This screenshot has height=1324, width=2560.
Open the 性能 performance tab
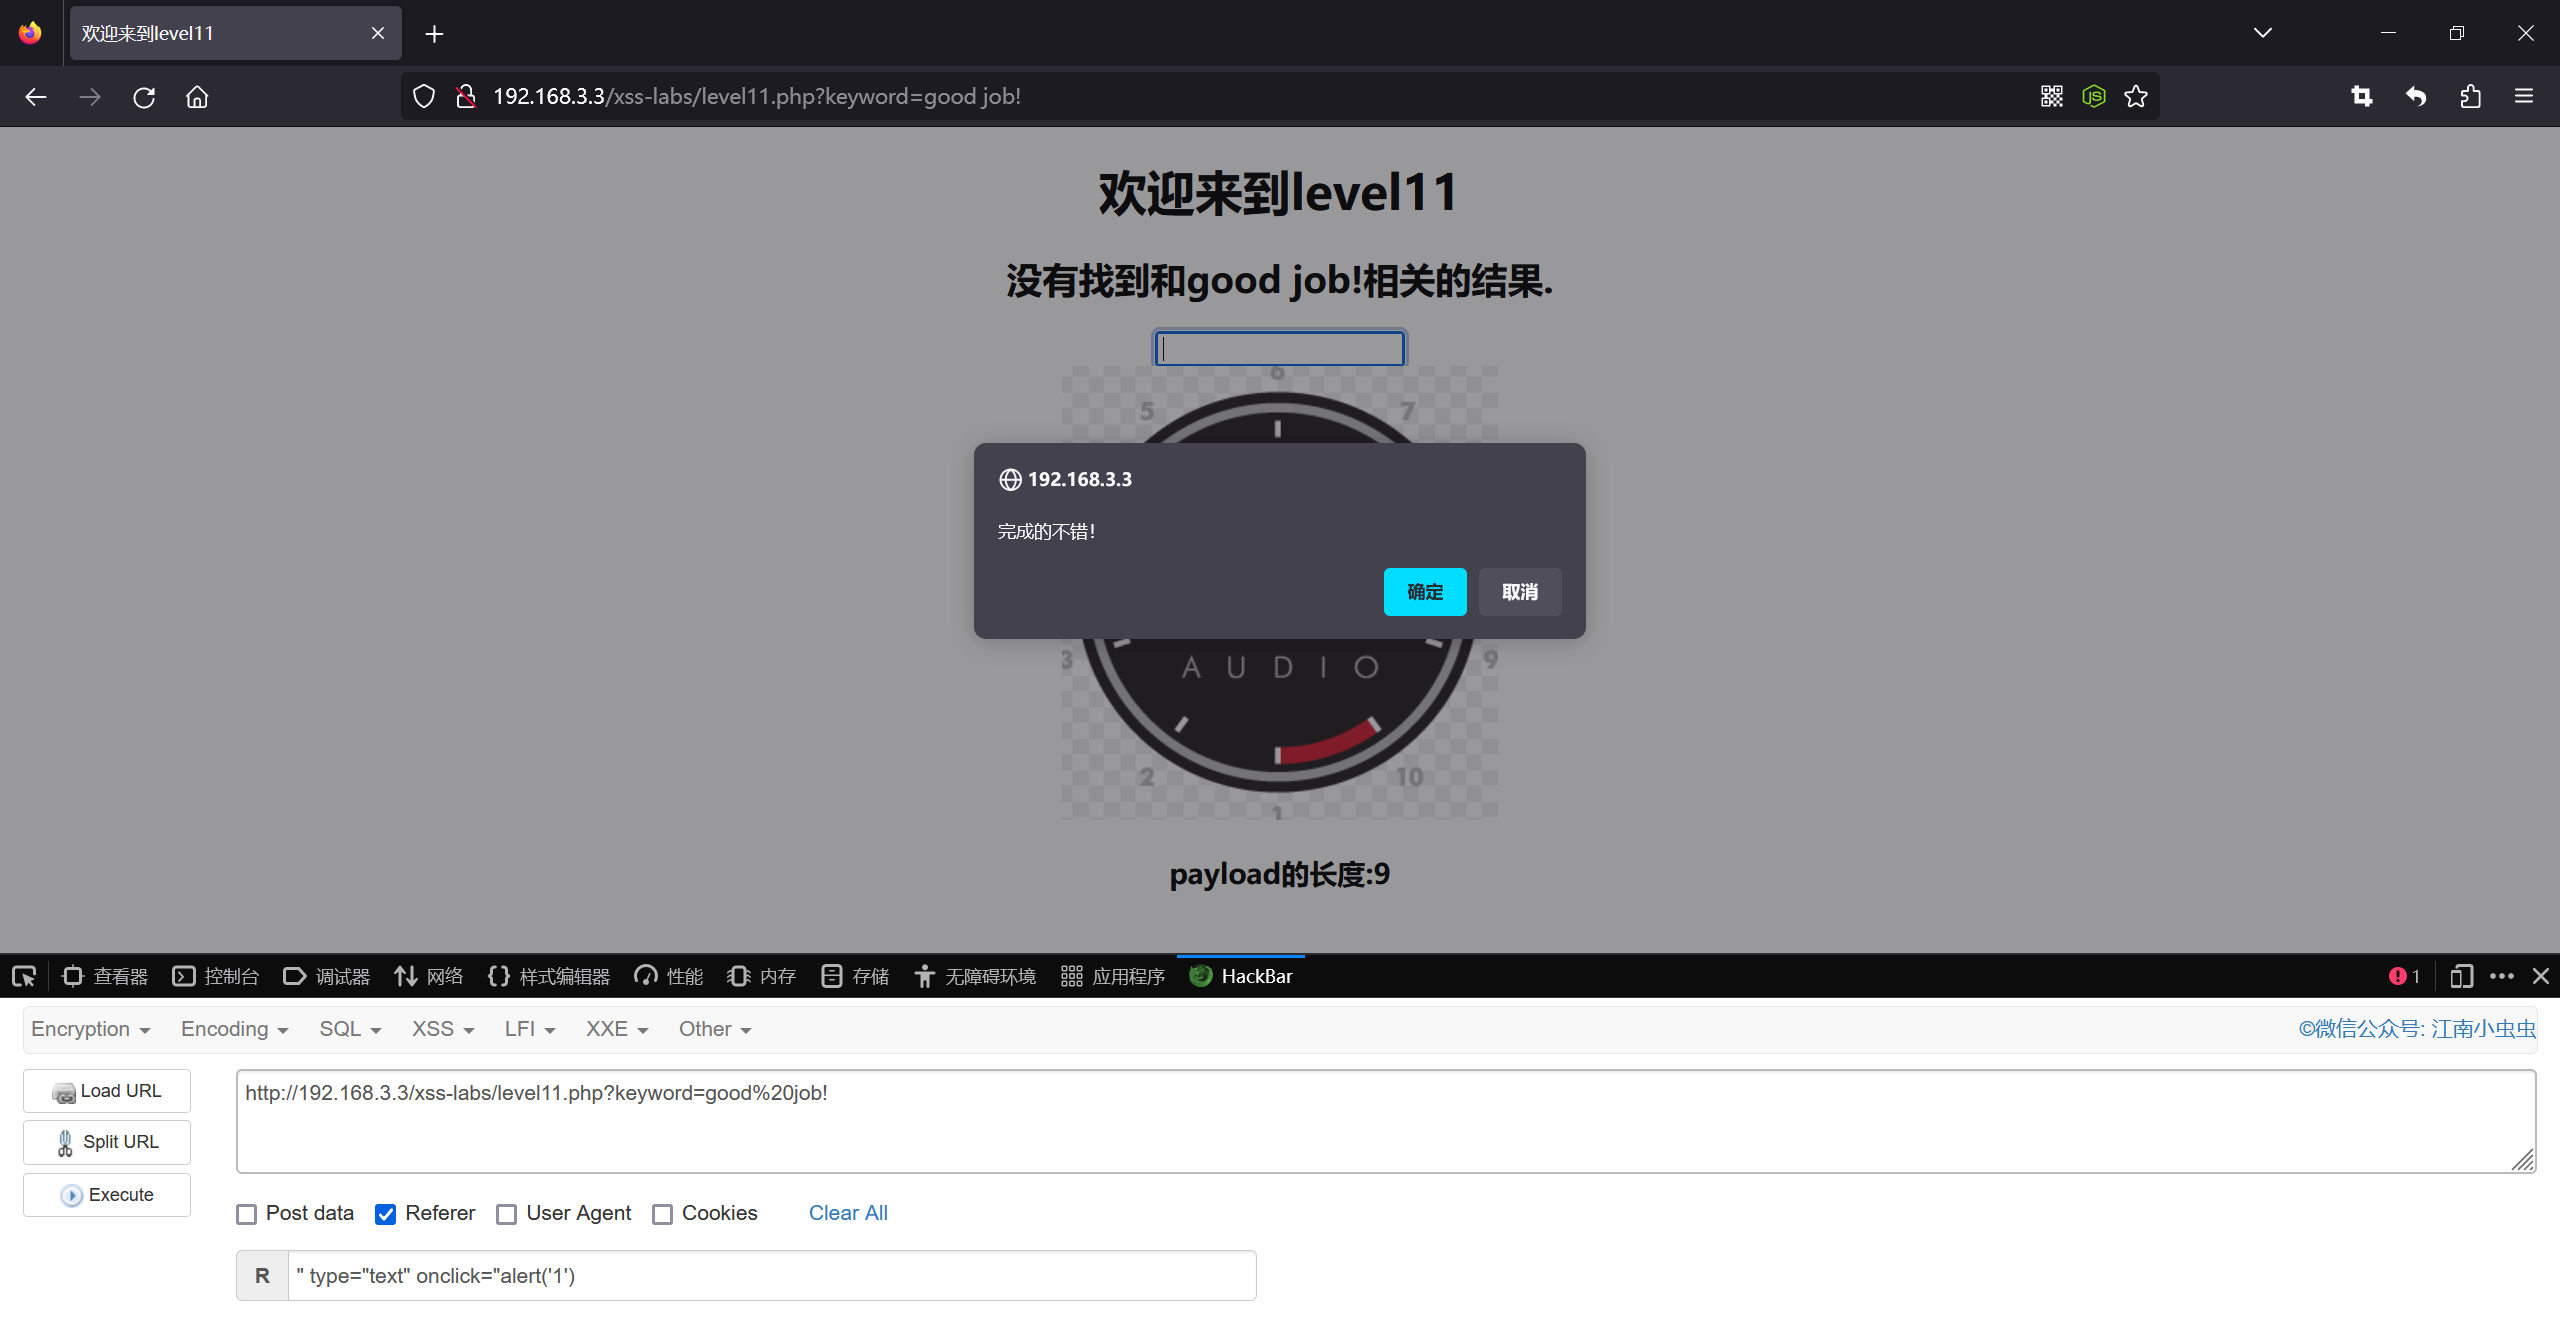[x=669, y=976]
